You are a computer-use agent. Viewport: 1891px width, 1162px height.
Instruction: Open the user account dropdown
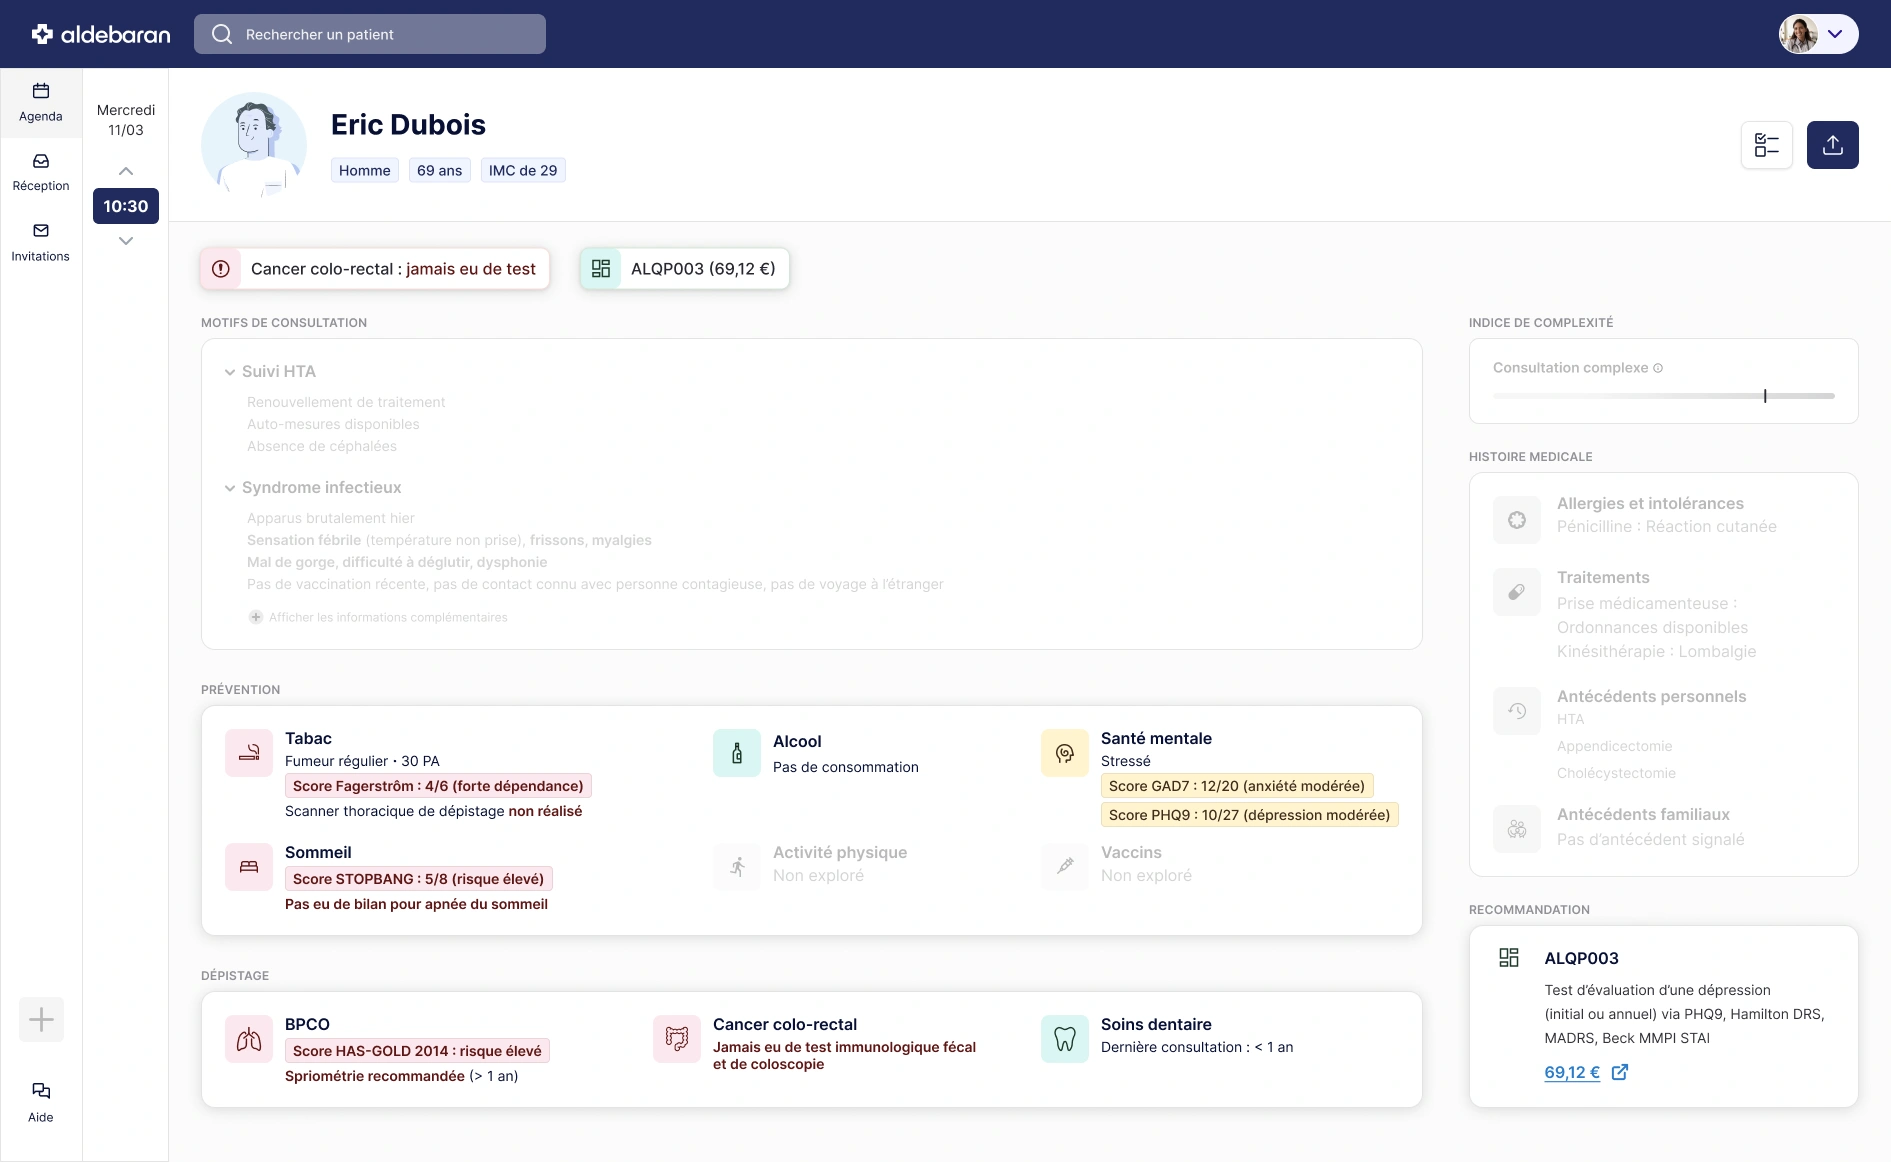pyautogui.click(x=1818, y=34)
